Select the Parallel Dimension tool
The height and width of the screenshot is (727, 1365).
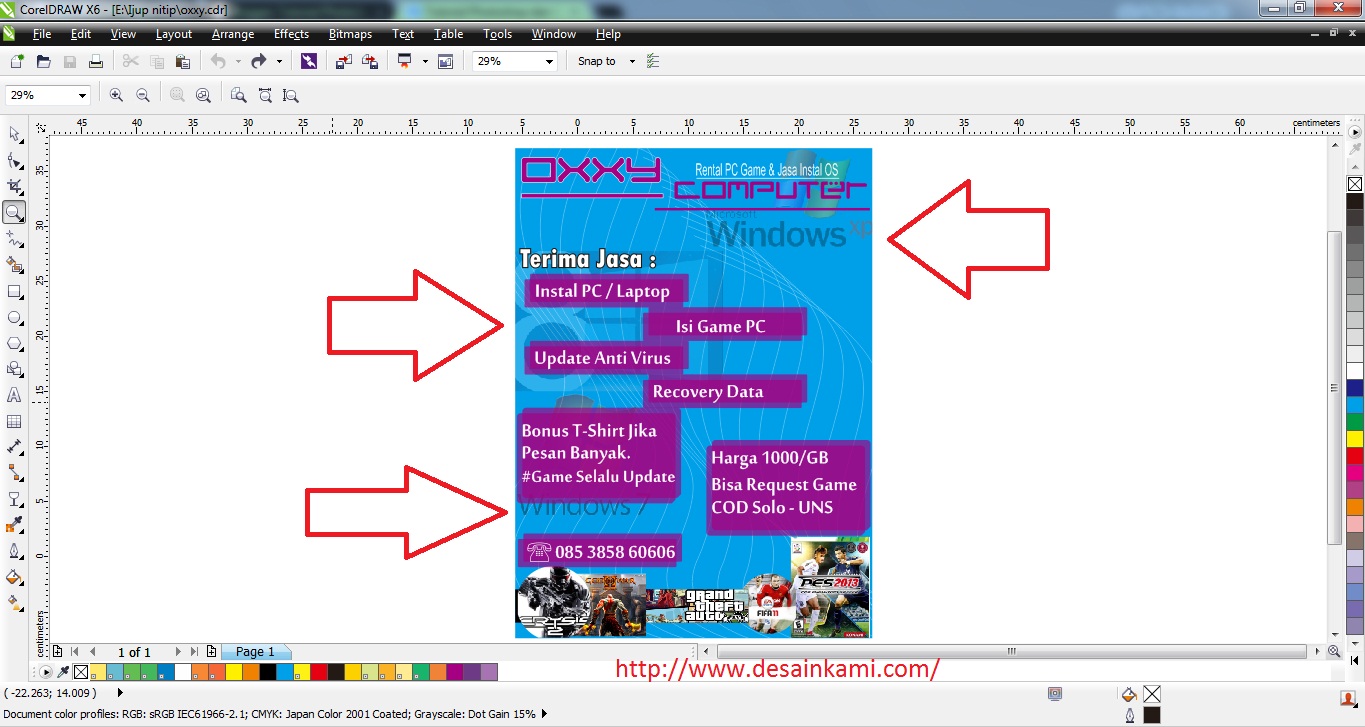pos(14,447)
